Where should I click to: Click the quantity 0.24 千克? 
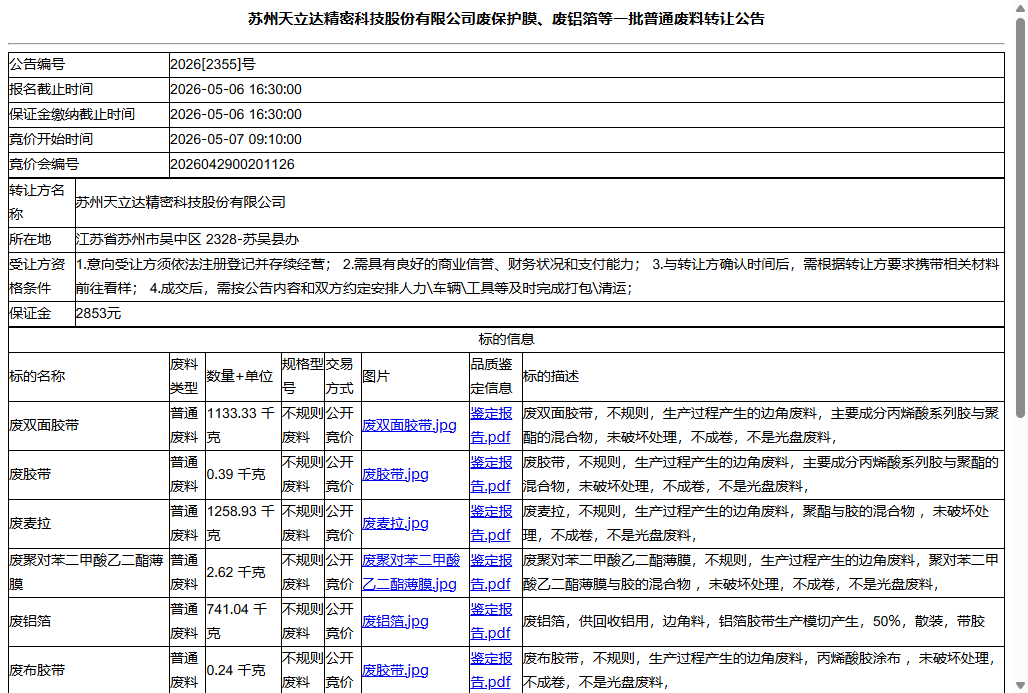click(236, 670)
